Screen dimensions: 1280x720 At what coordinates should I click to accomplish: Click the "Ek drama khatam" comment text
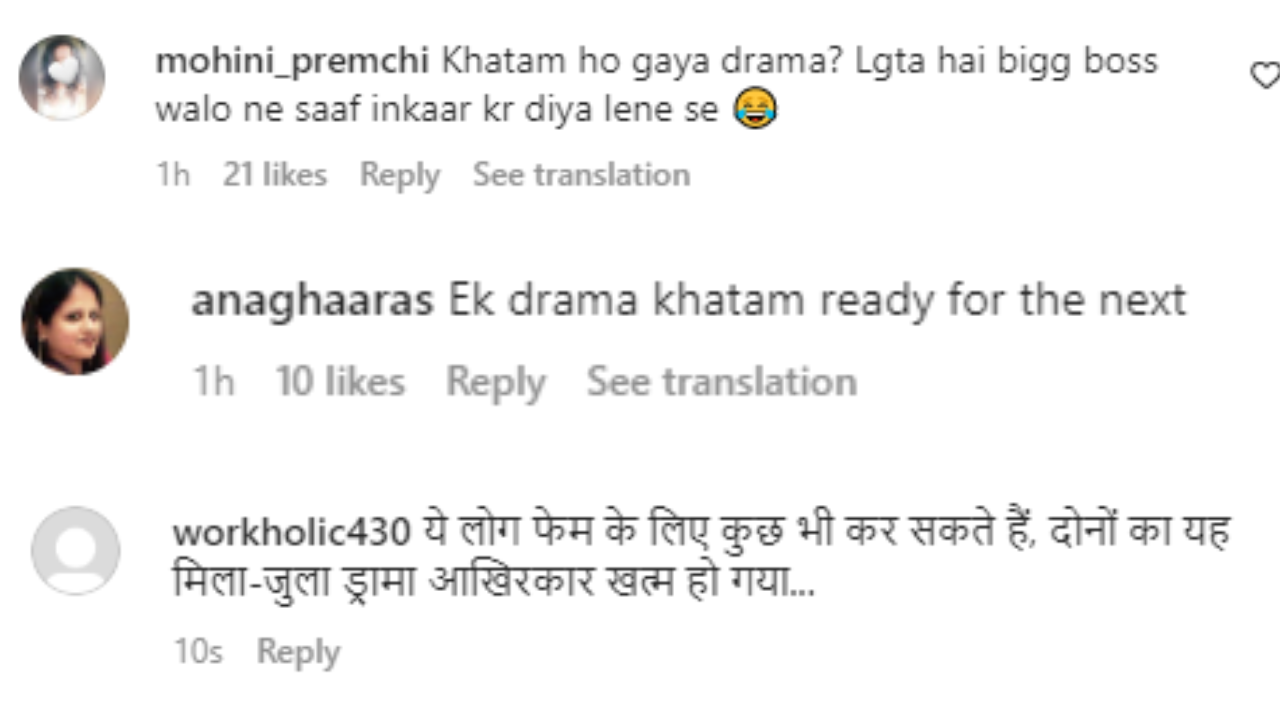click(816, 301)
